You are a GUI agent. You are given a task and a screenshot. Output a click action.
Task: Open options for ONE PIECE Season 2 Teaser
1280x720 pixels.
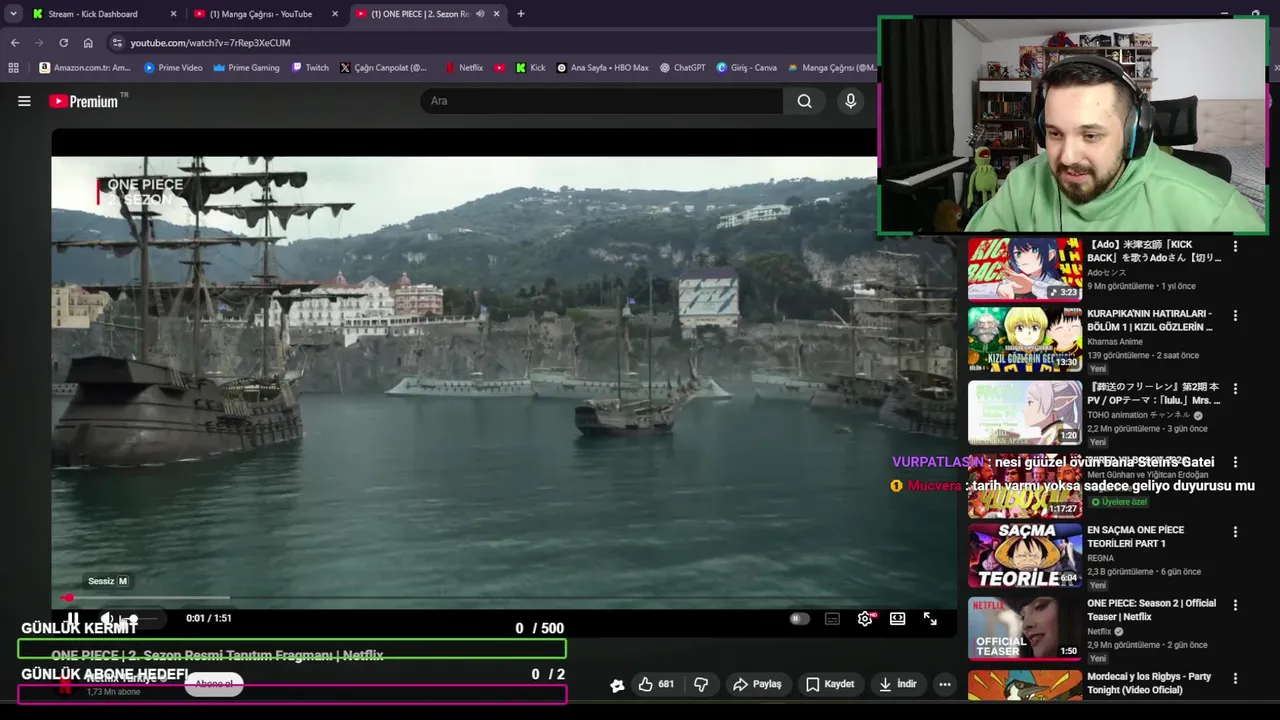(x=1235, y=605)
